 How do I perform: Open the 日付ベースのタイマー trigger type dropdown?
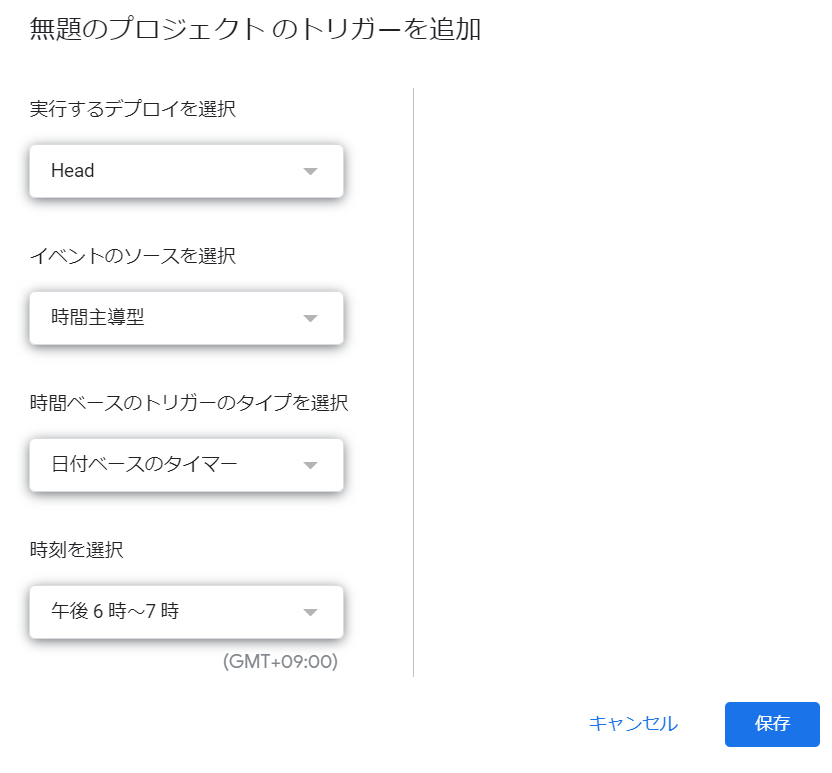186,465
